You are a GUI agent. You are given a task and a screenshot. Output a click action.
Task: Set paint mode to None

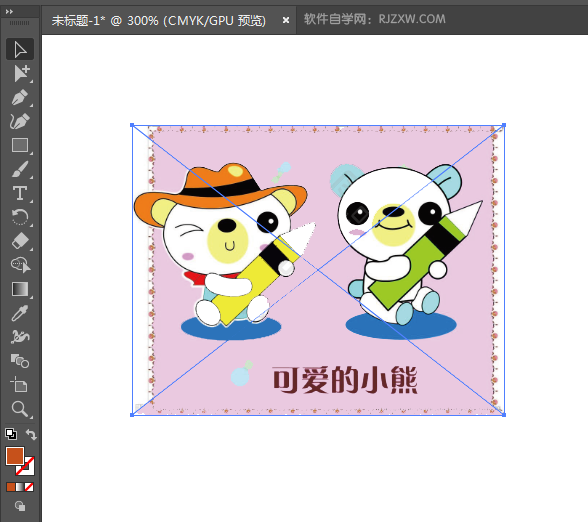(x=29, y=487)
